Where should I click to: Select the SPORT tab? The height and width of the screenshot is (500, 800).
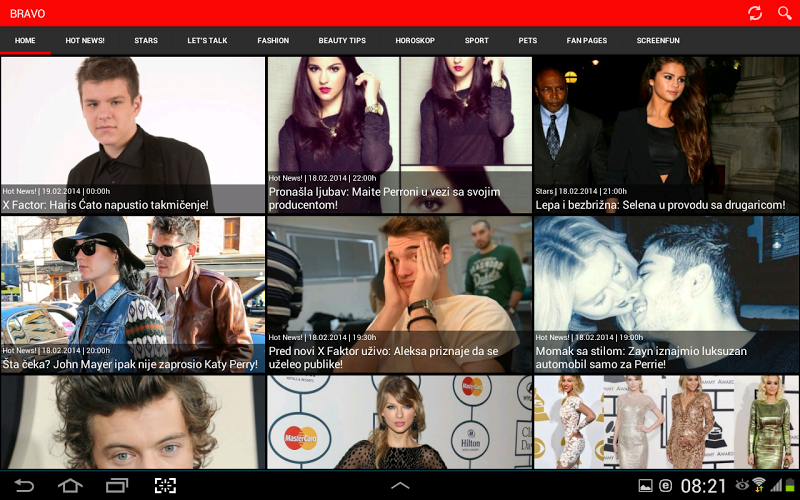(477, 40)
